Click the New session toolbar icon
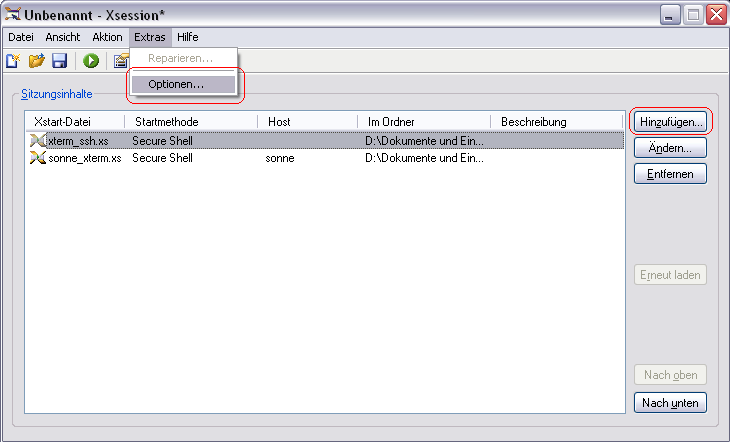This screenshot has height=442, width=730. [13, 61]
